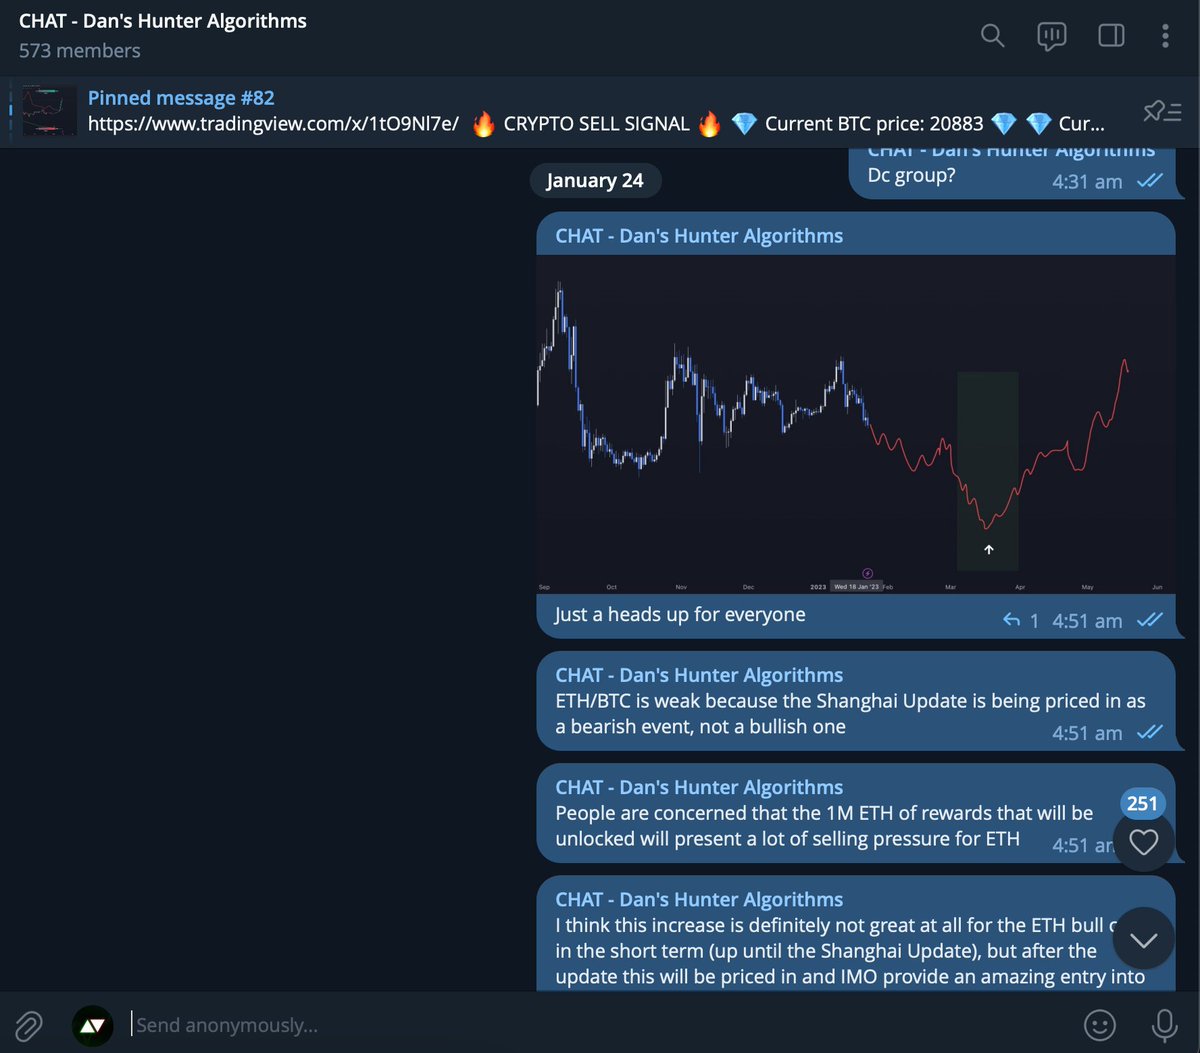Click the 'I think this increase' message
This screenshot has height=1053, width=1200.
point(850,951)
